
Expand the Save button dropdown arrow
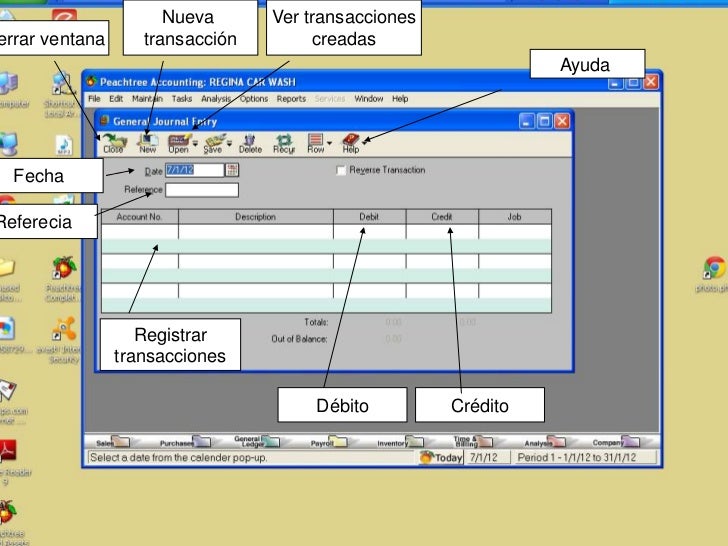tap(229, 143)
